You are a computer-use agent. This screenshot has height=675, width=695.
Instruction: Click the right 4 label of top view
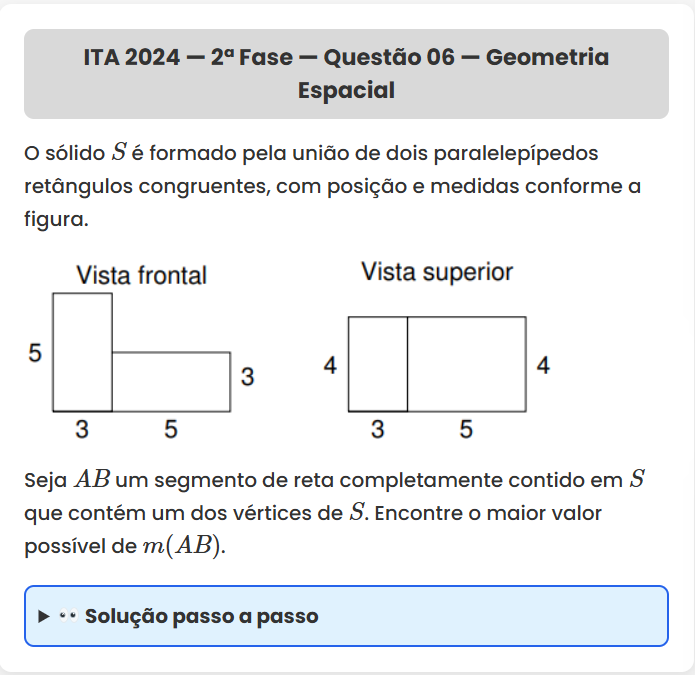tap(543, 366)
